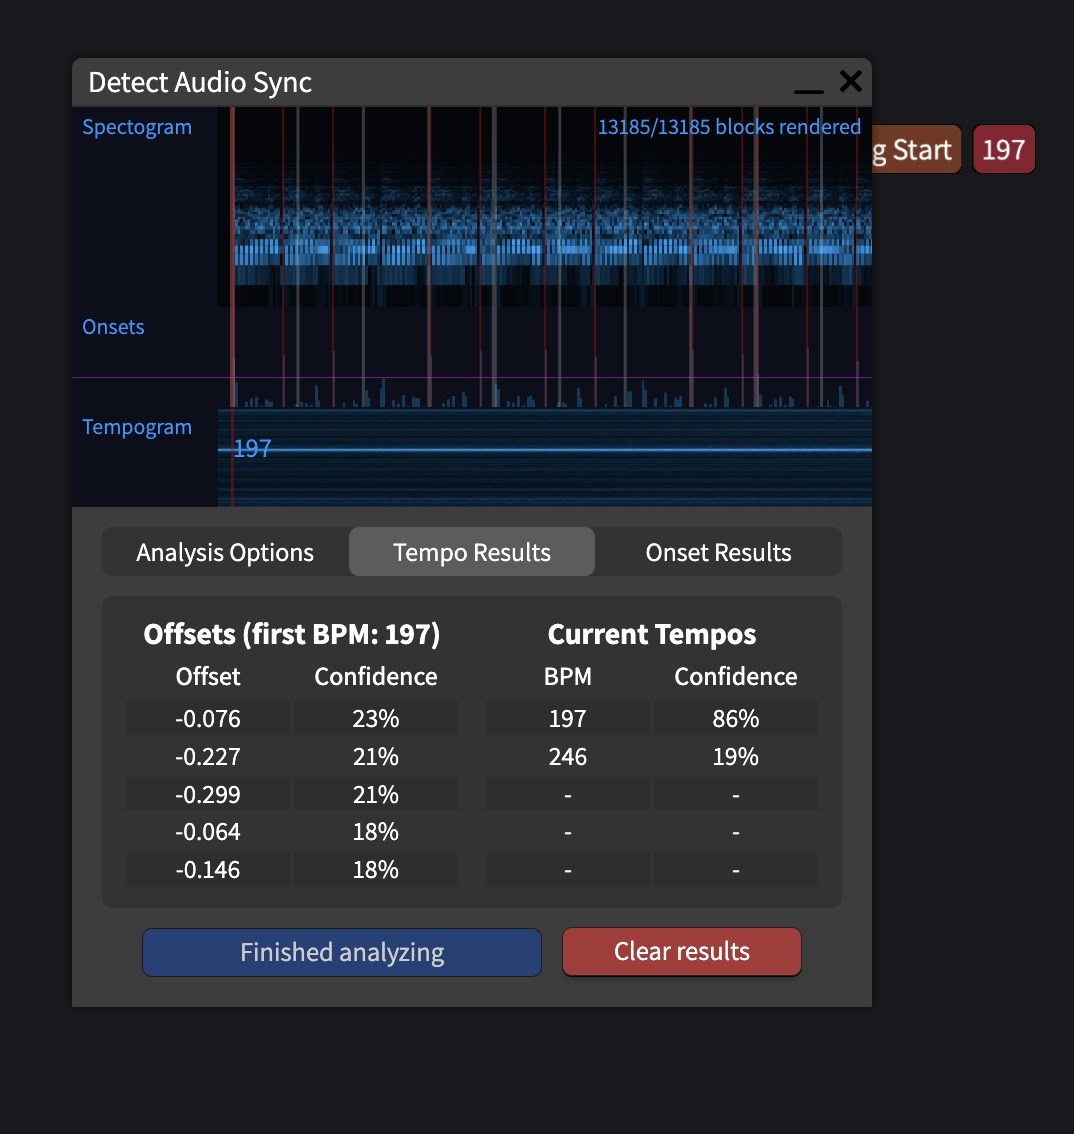Choose offset -0.146 in the table

click(208, 869)
